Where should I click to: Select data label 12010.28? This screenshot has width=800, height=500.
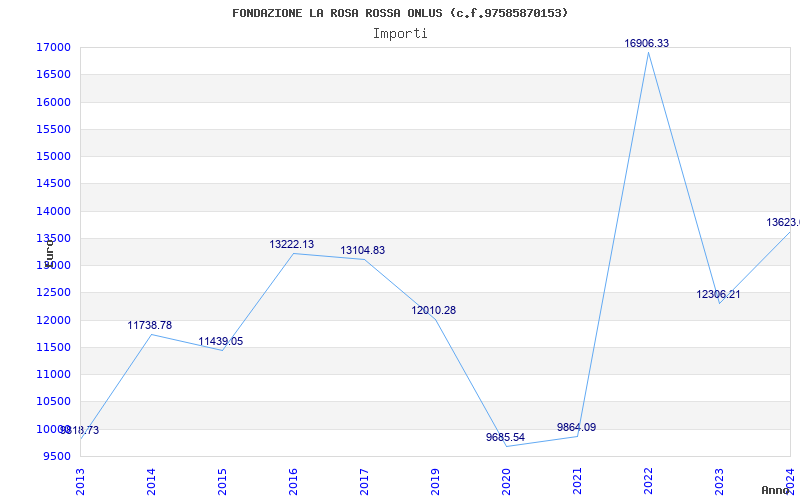pyautogui.click(x=434, y=310)
